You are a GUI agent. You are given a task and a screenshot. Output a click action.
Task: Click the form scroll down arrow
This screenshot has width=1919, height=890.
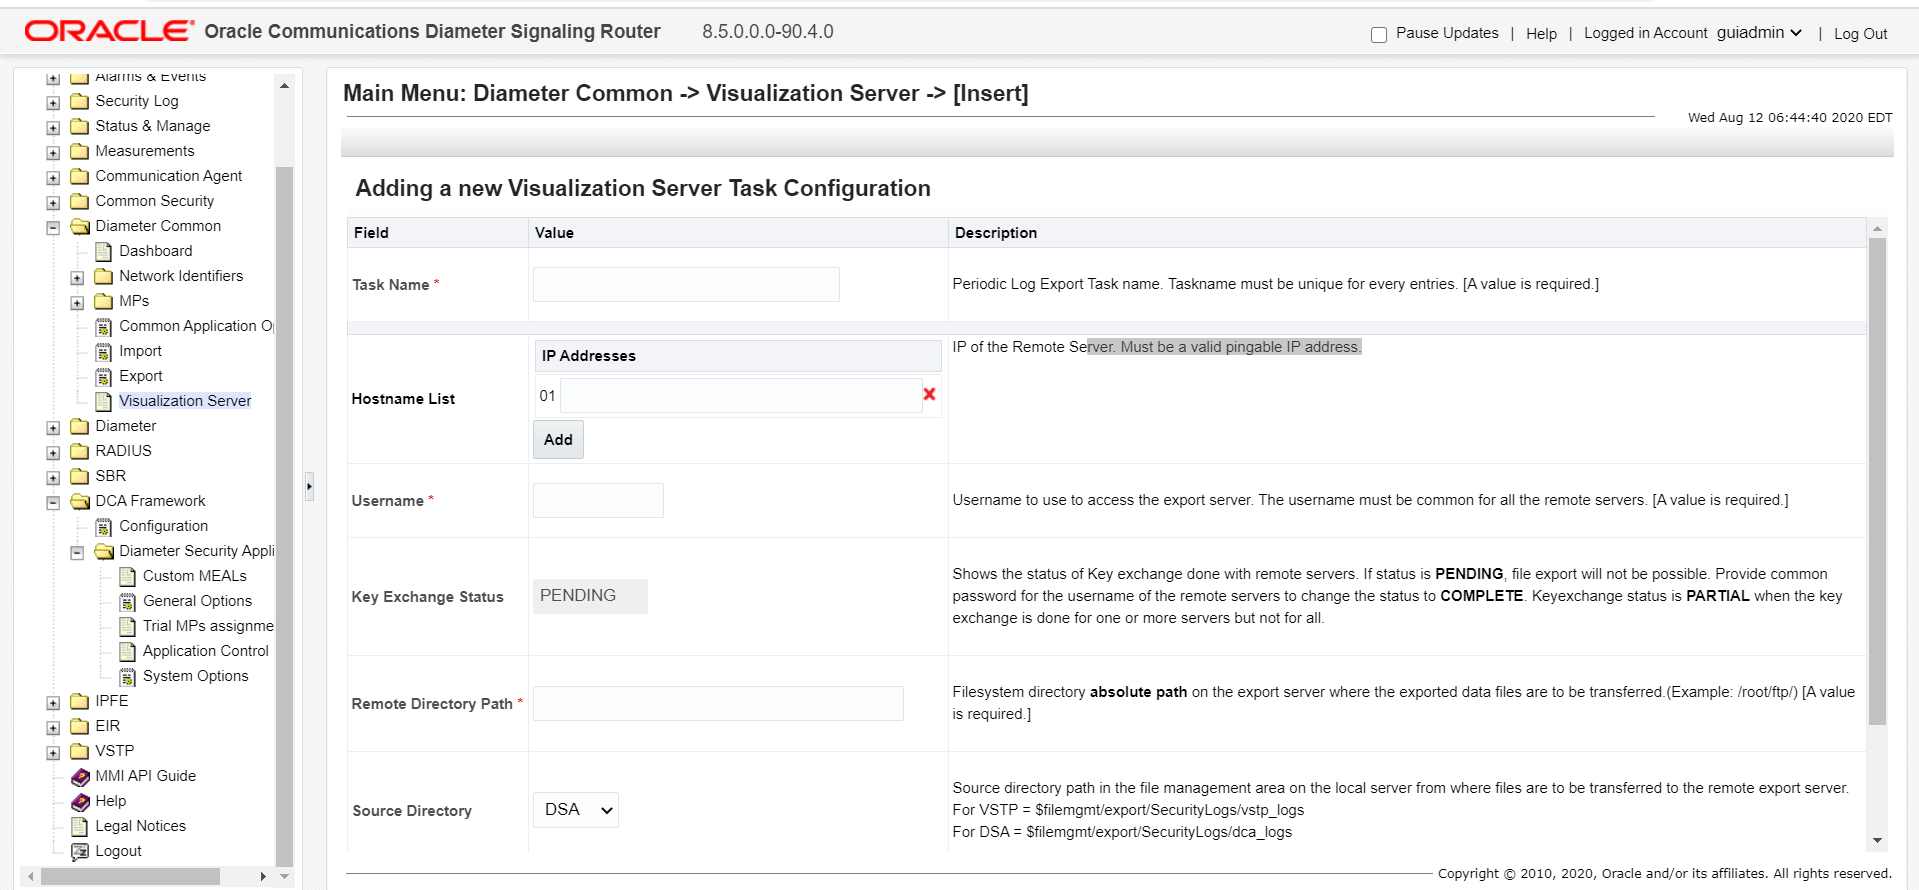(x=1877, y=841)
